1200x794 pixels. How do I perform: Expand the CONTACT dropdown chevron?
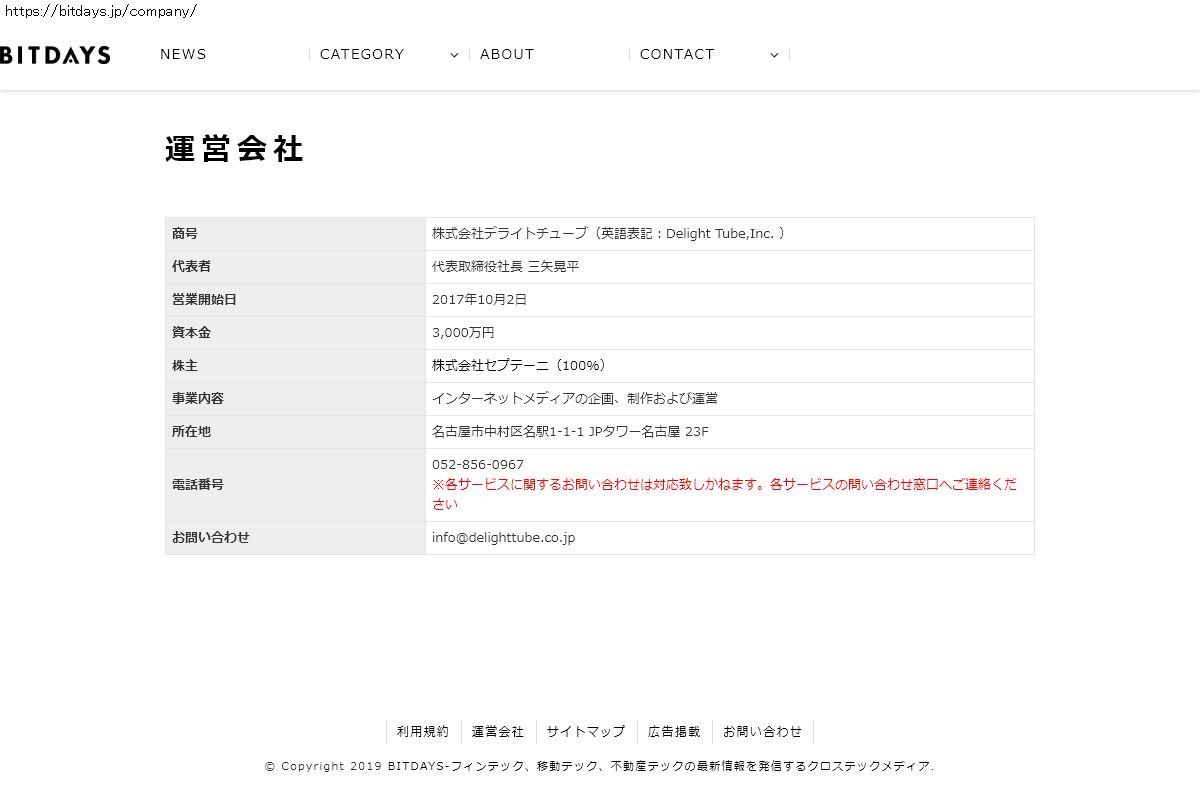pos(774,55)
